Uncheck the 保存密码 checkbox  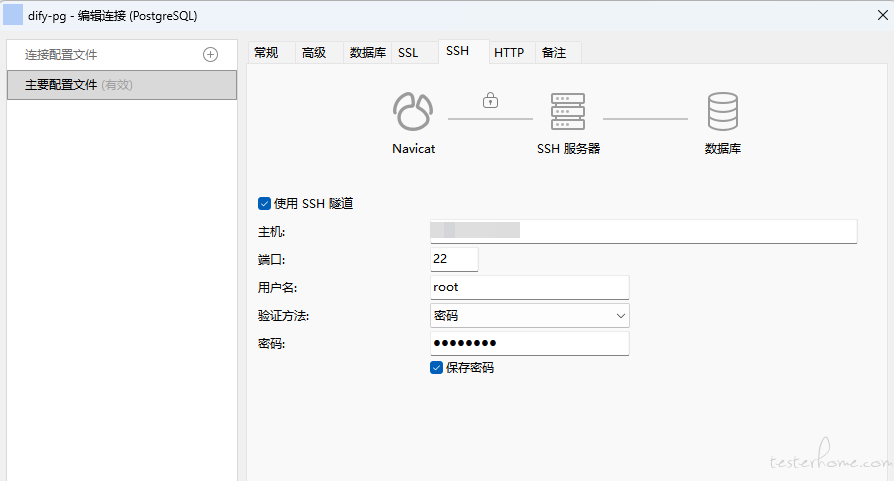pos(436,368)
